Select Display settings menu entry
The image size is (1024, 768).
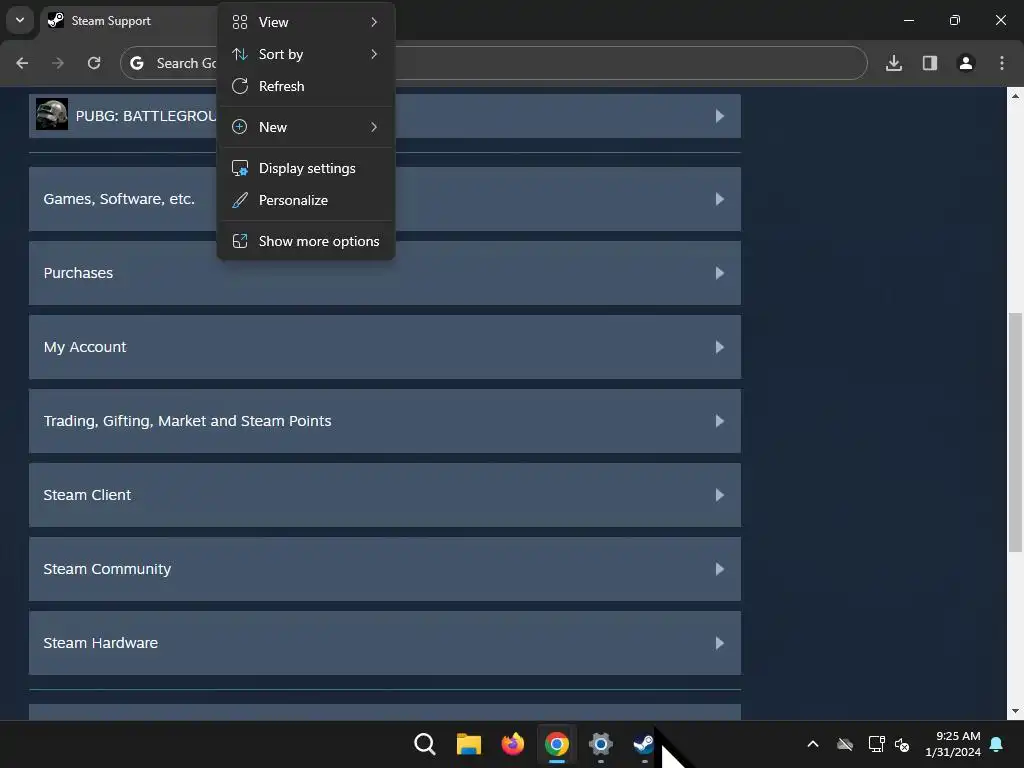point(306,168)
